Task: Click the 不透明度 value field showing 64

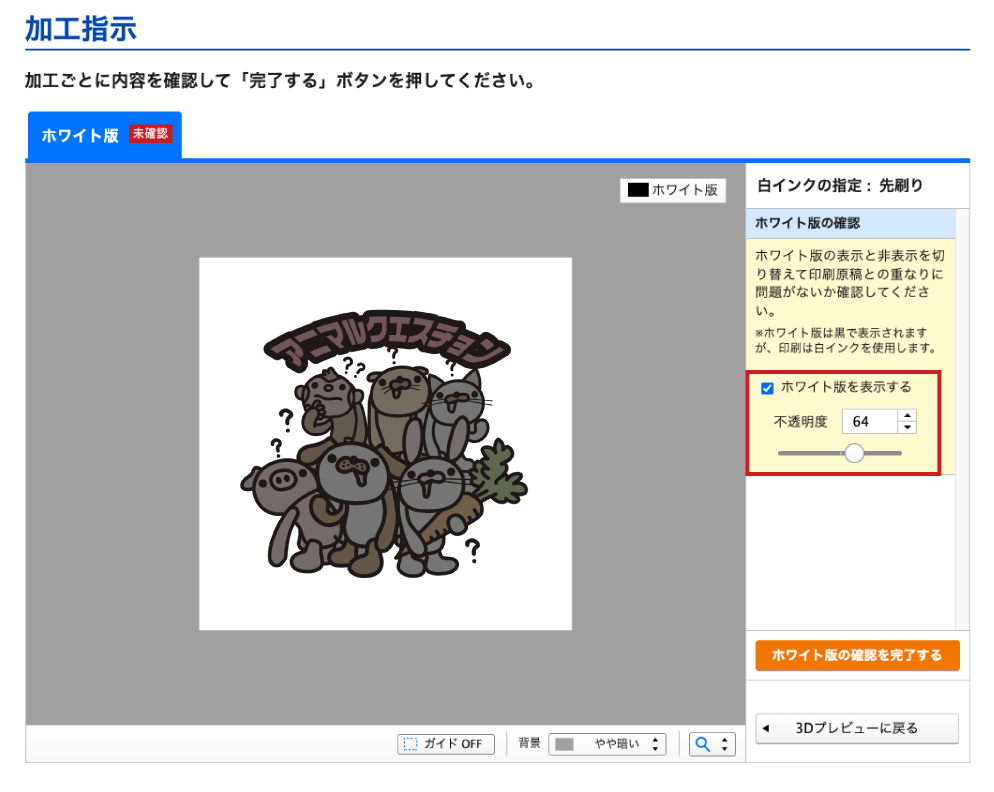Action: [868, 422]
